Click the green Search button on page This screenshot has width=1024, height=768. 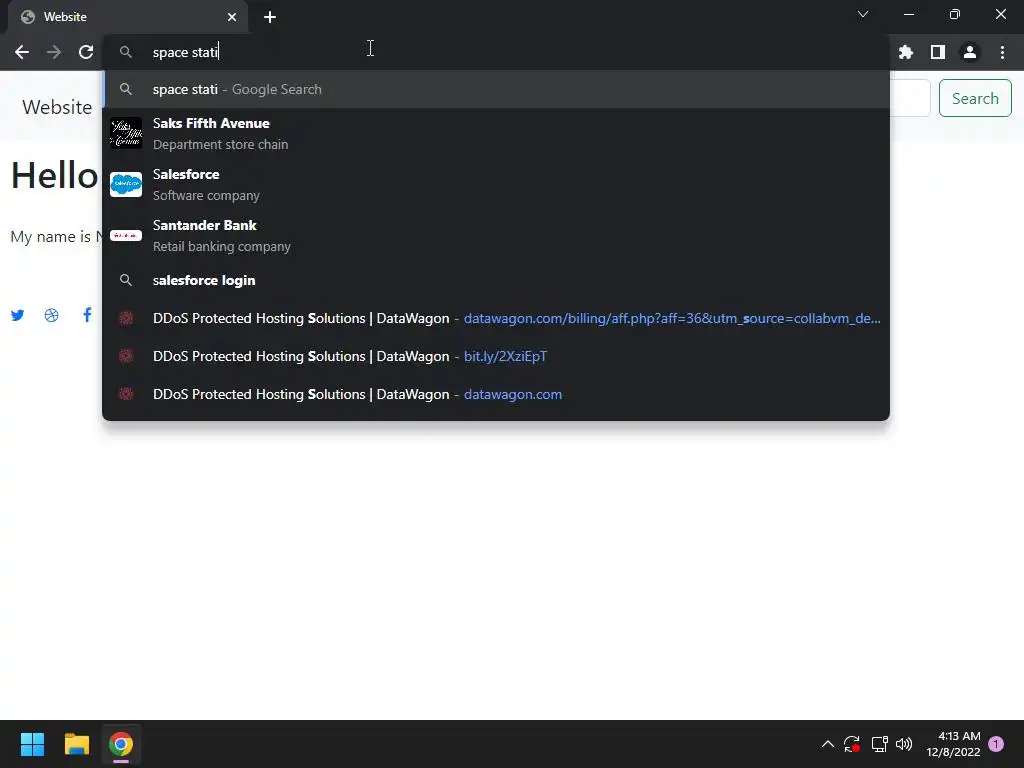coord(975,98)
